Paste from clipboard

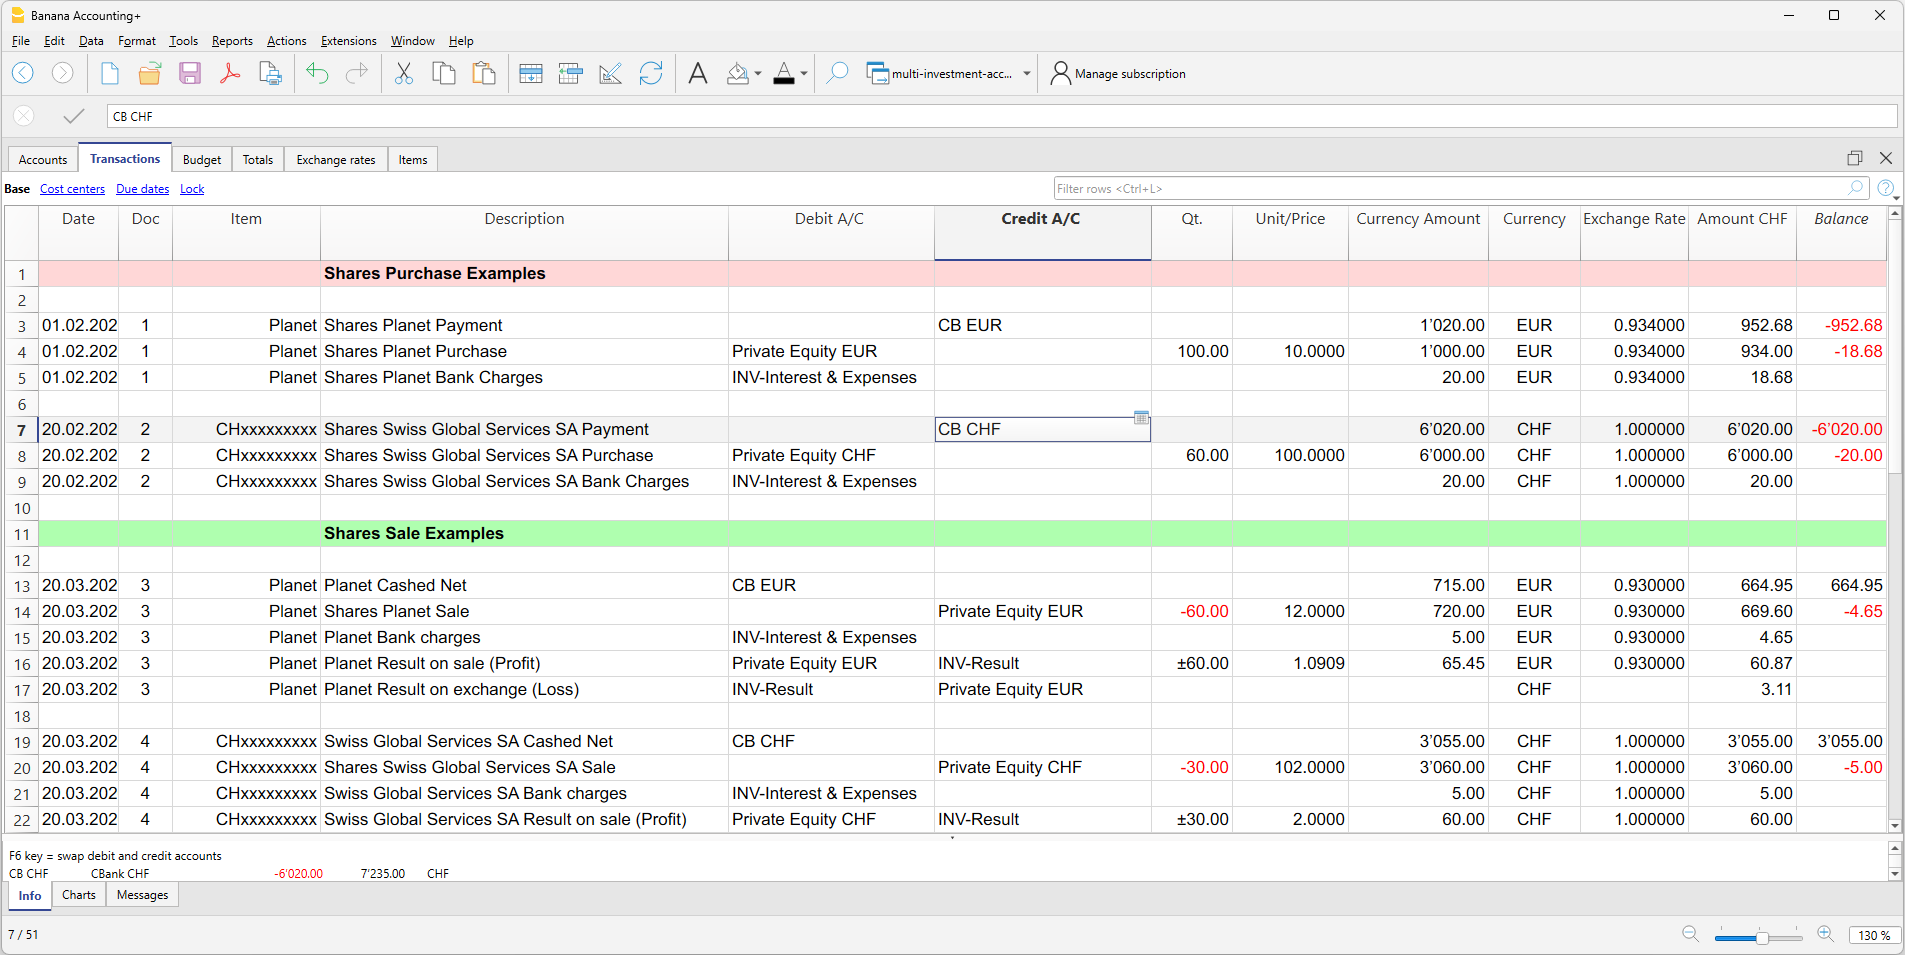pos(484,73)
